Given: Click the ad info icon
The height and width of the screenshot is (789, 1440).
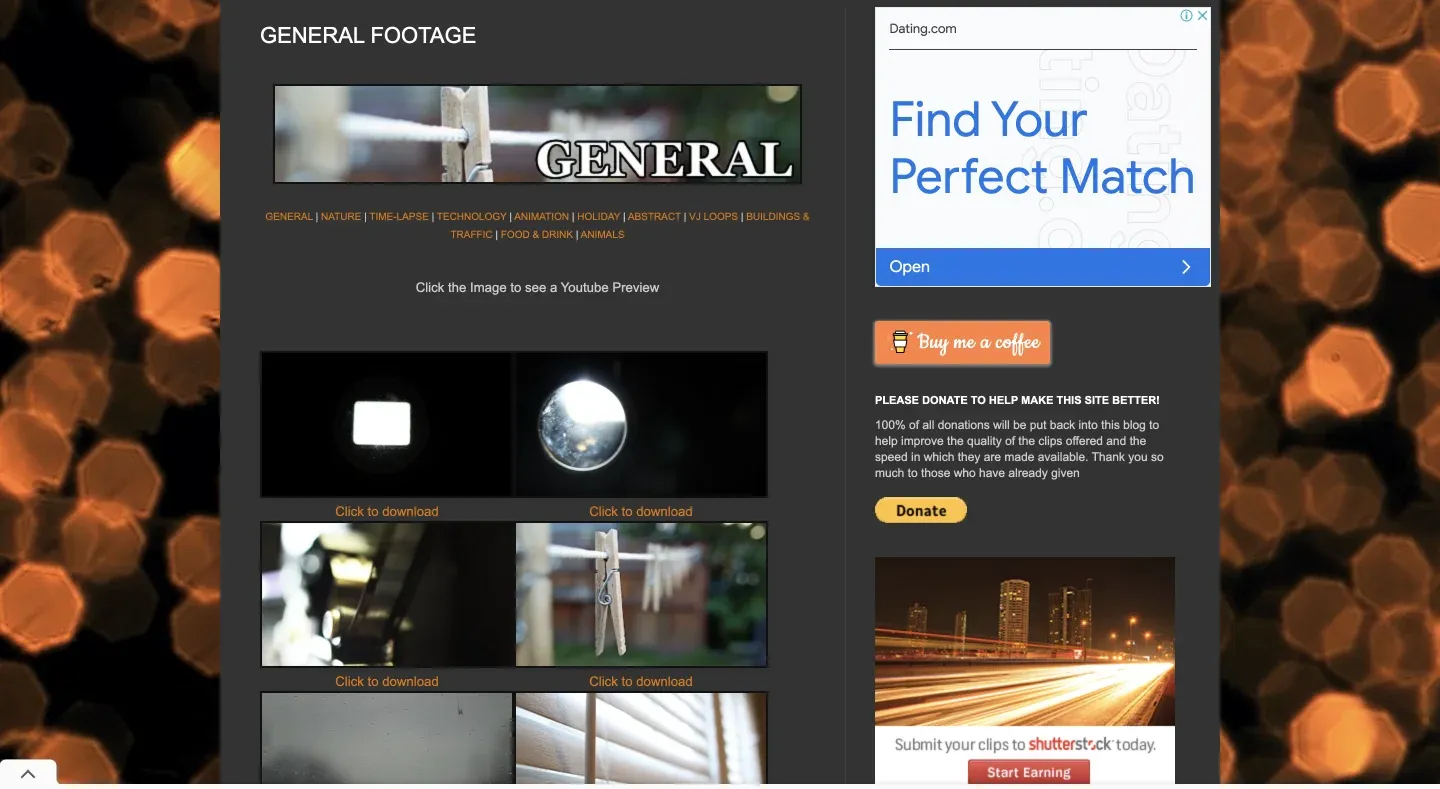Looking at the screenshot, I should 1186,16.
